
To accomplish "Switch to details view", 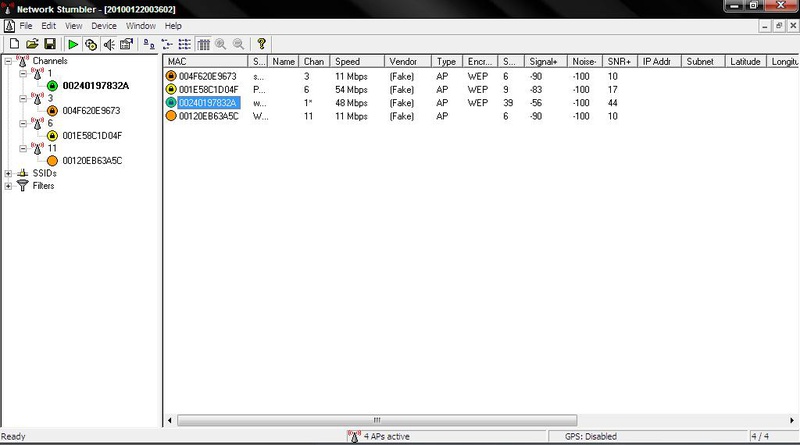I will pos(203,44).
